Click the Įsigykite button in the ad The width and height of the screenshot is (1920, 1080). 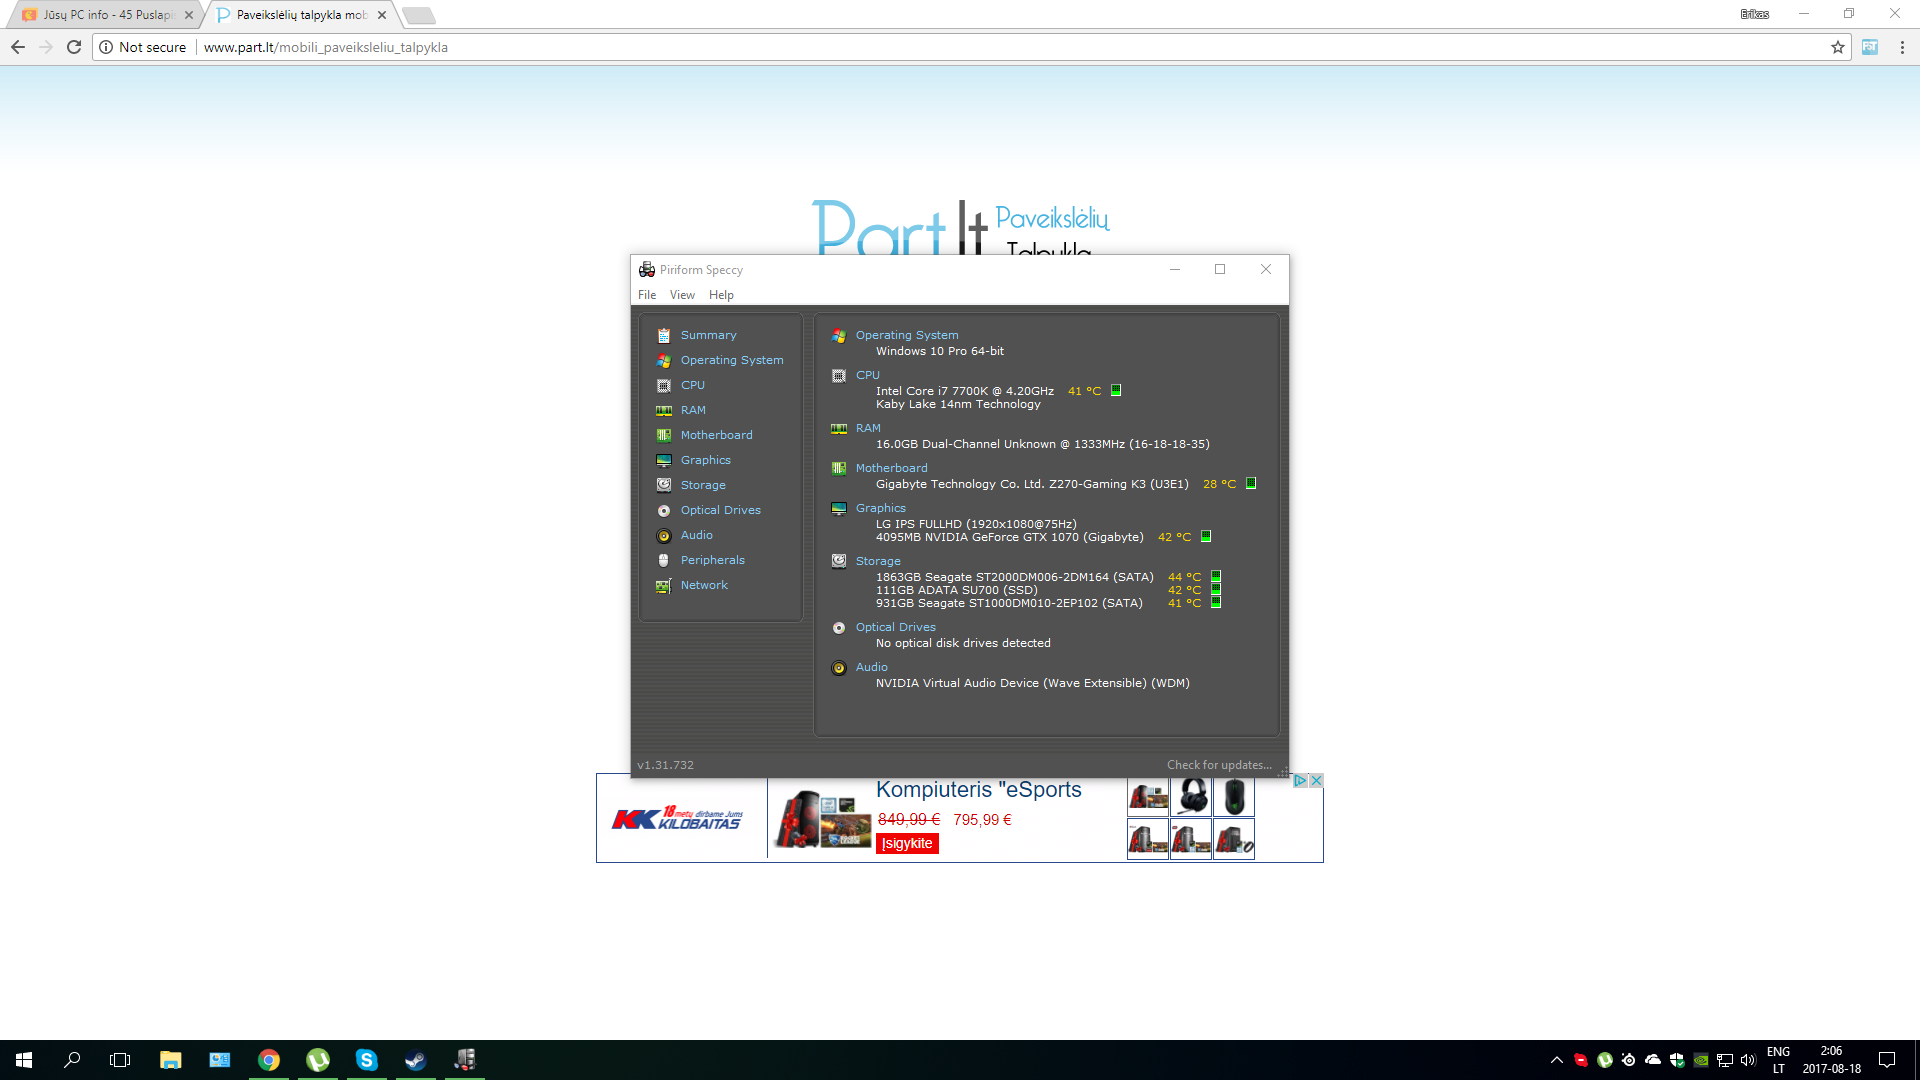pyautogui.click(x=907, y=843)
